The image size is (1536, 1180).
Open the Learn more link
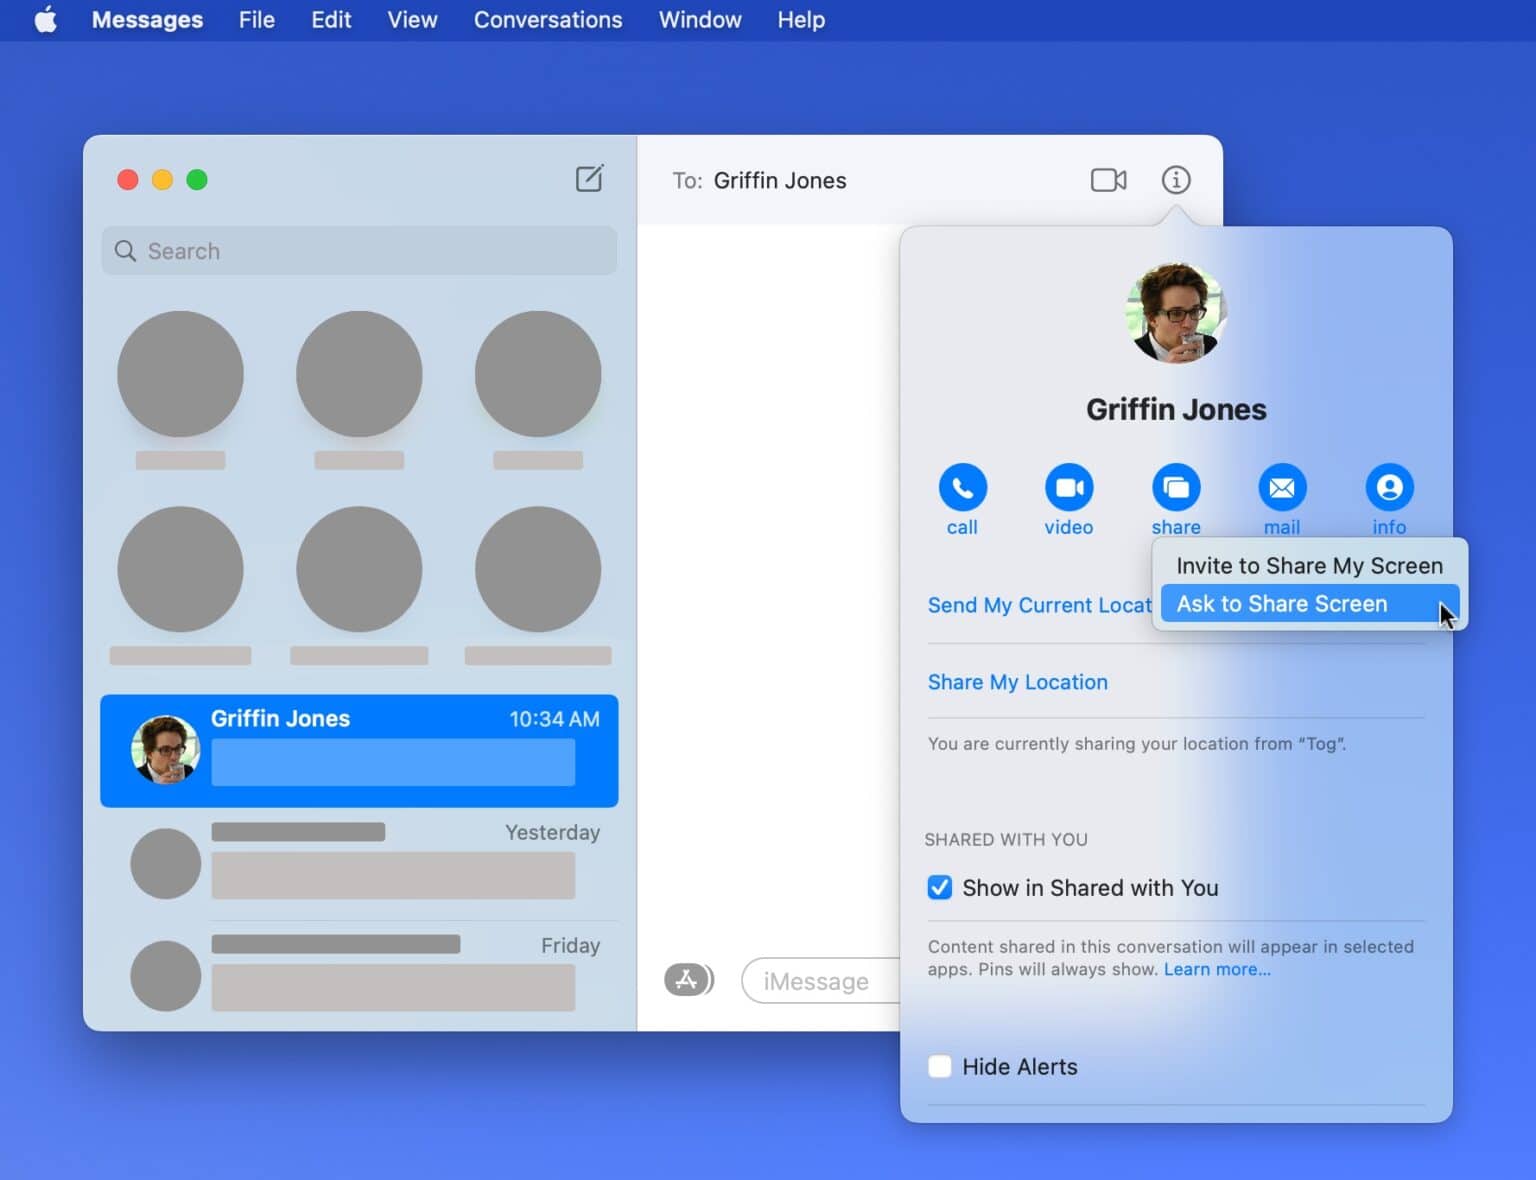pyautogui.click(x=1216, y=969)
